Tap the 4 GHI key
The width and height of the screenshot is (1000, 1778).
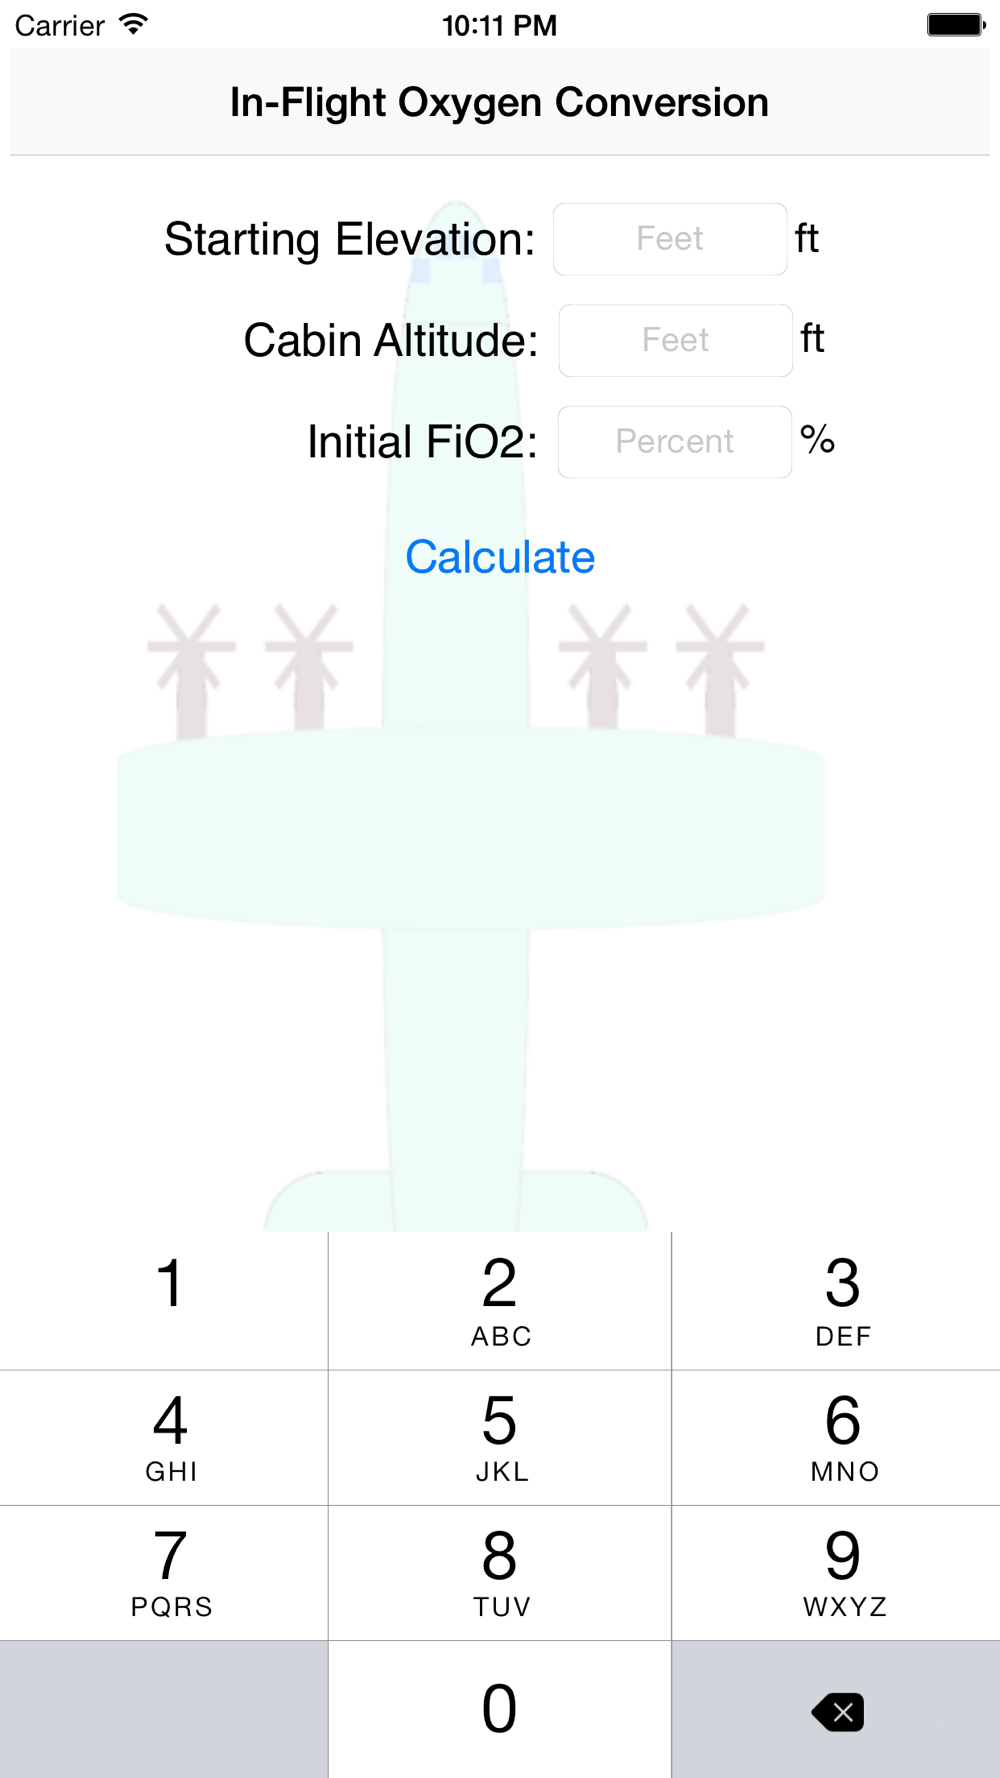click(x=164, y=1438)
